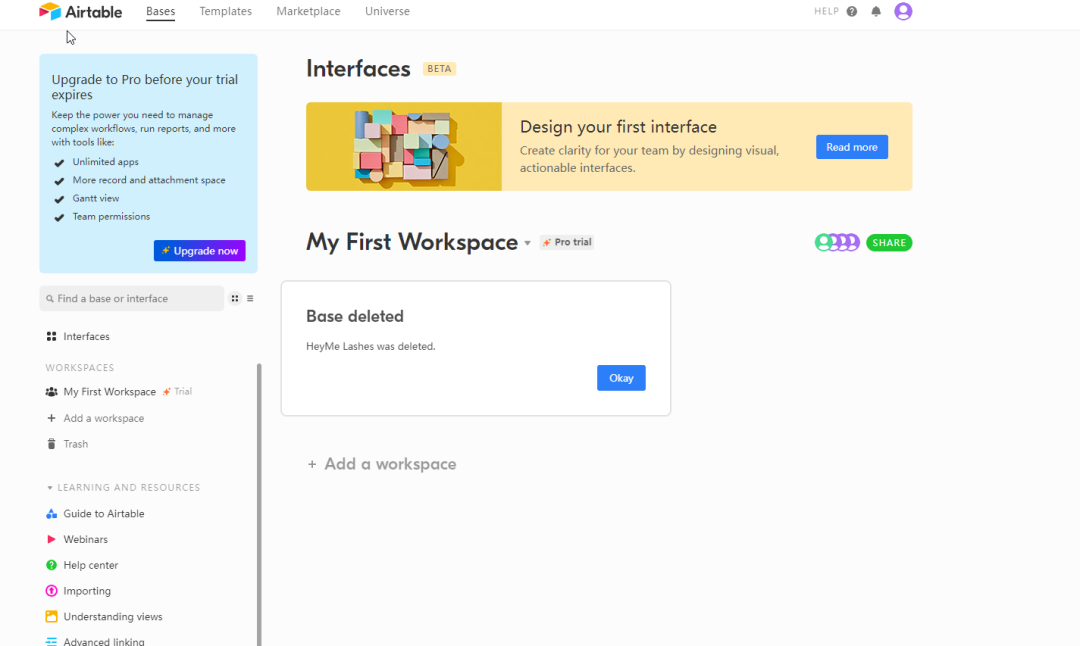Switch to list view icon
Screen dimensions: 1080x646
[250, 298]
